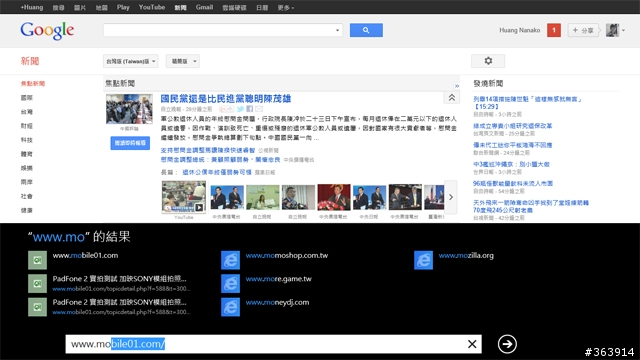Click the IE icon for www.momoshop.com.tw
Image resolution: width=640 pixels, height=360 pixels.
(x=230, y=260)
